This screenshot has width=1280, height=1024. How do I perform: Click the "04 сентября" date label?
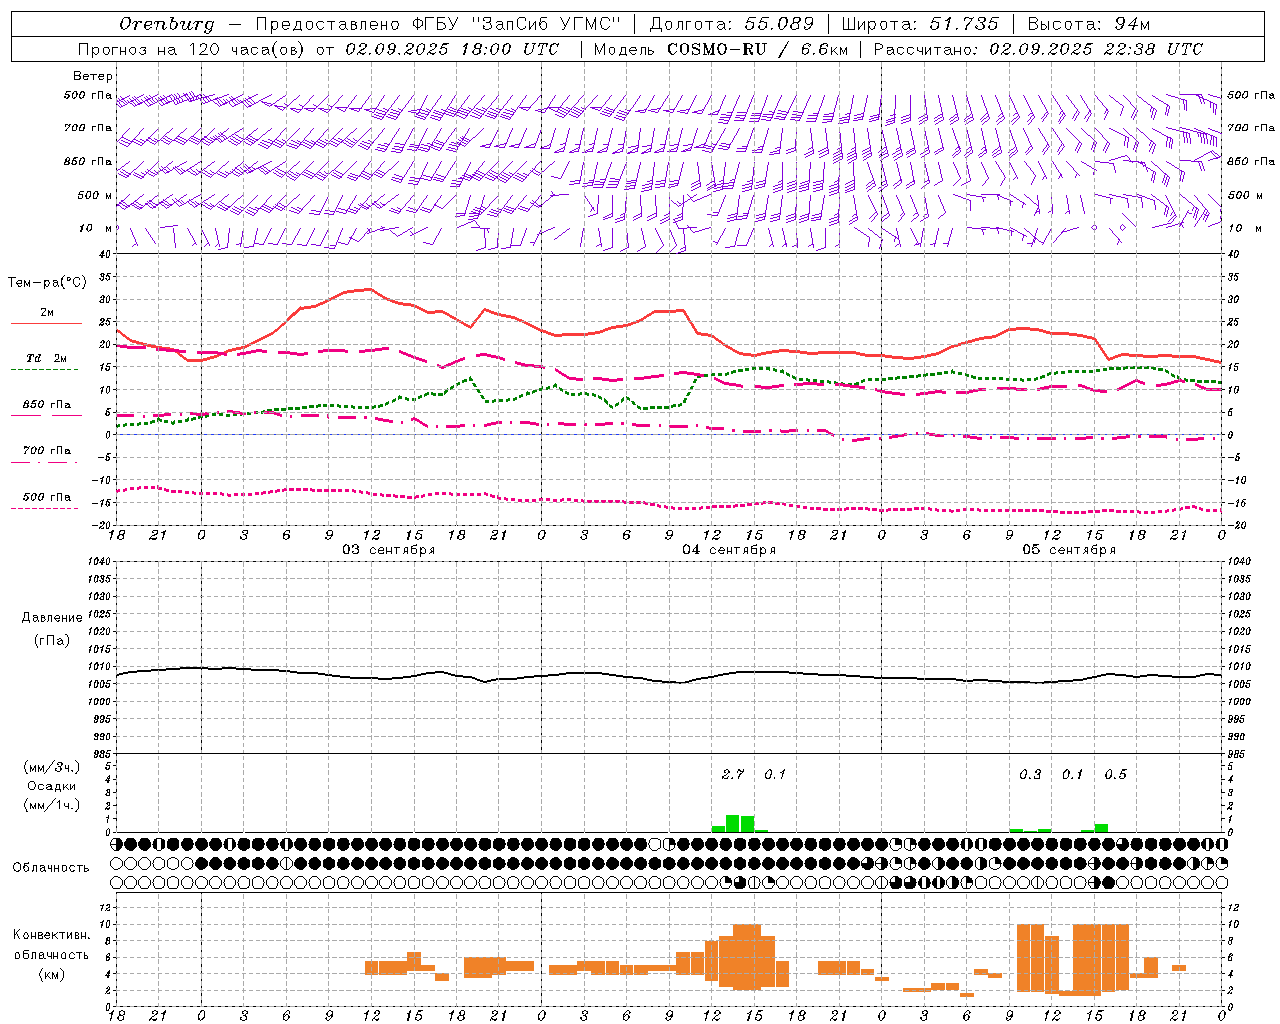(x=729, y=549)
